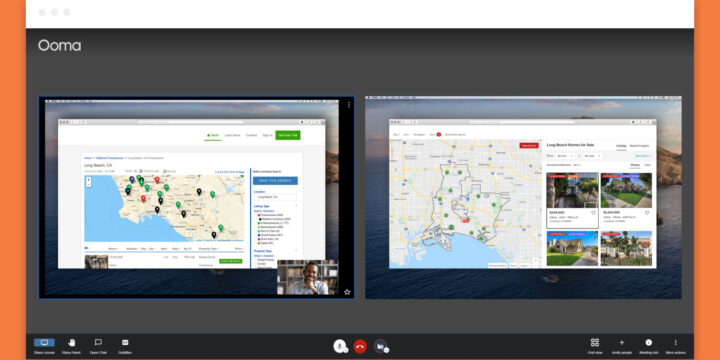
Task: Toggle the camera video button
Action: pos(380,346)
